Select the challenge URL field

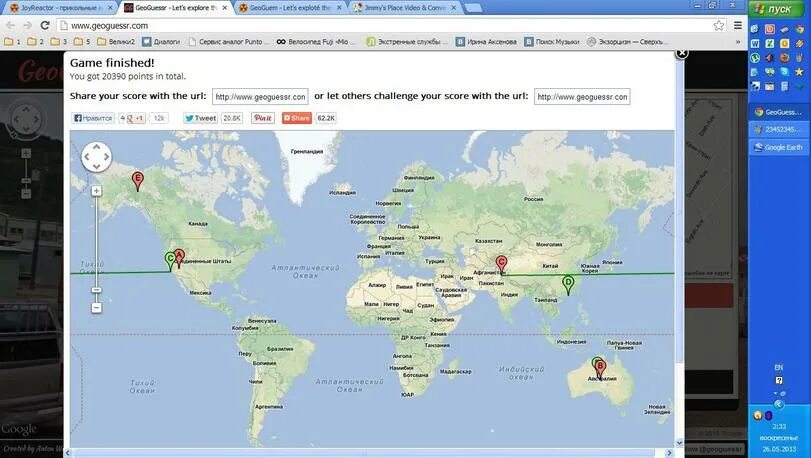pyautogui.click(x=582, y=97)
